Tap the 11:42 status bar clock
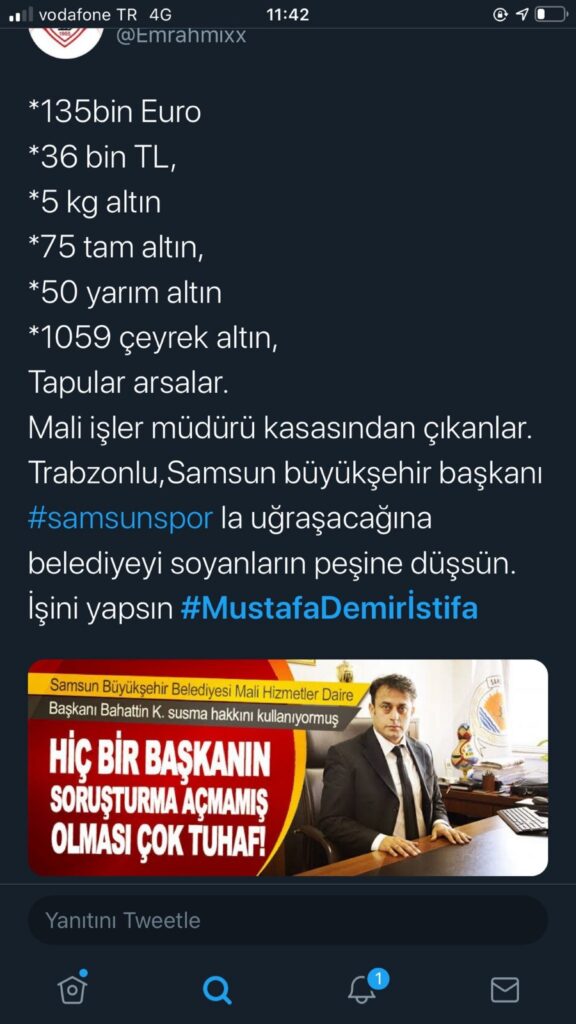This screenshot has width=576, height=1024. tap(288, 14)
